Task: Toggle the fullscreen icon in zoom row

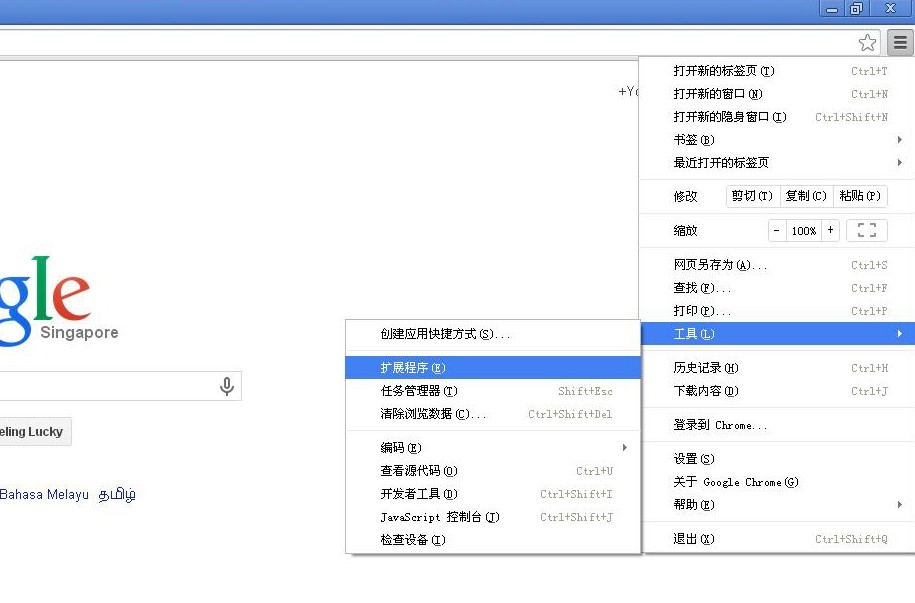Action: pos(866,230)
